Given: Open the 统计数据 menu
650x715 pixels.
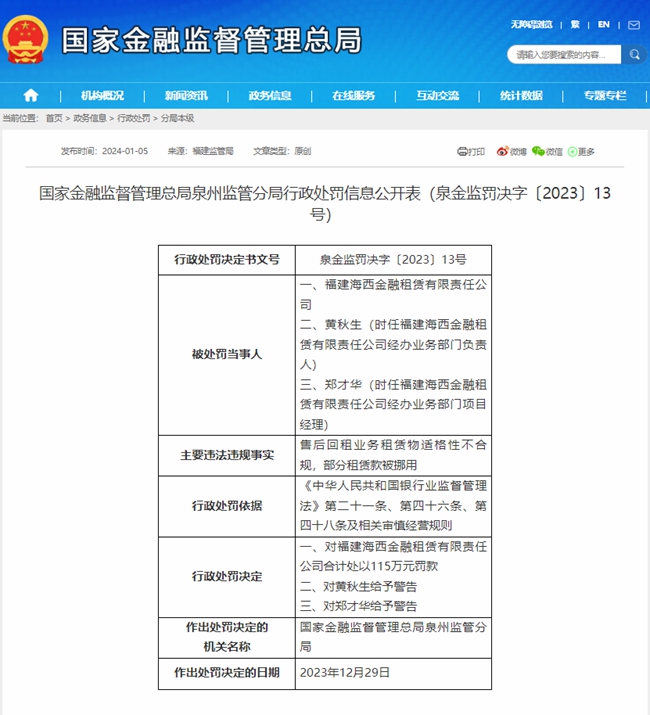Looking at the screenshot, I should pos(521,95).
